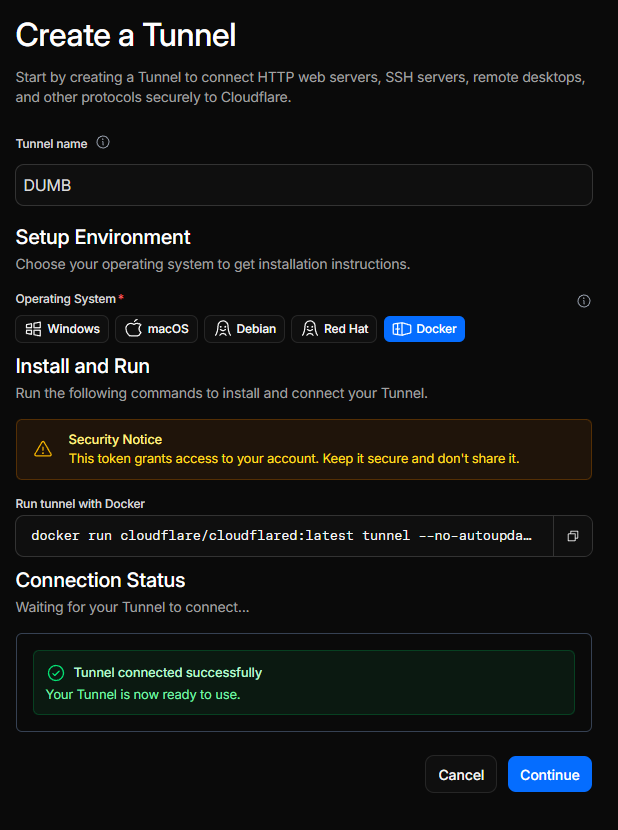The image size is (618, 830).
Task: Click 'Waiting for your Tunnel to connect...' text
Action: pos(132,607)
